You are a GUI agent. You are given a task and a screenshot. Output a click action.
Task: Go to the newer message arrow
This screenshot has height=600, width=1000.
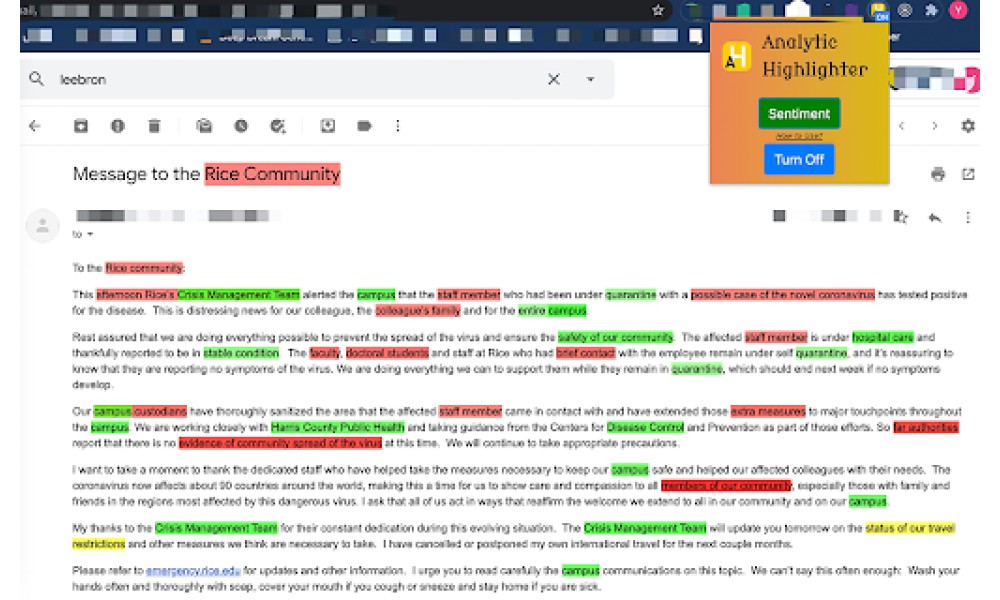point(902,126)
